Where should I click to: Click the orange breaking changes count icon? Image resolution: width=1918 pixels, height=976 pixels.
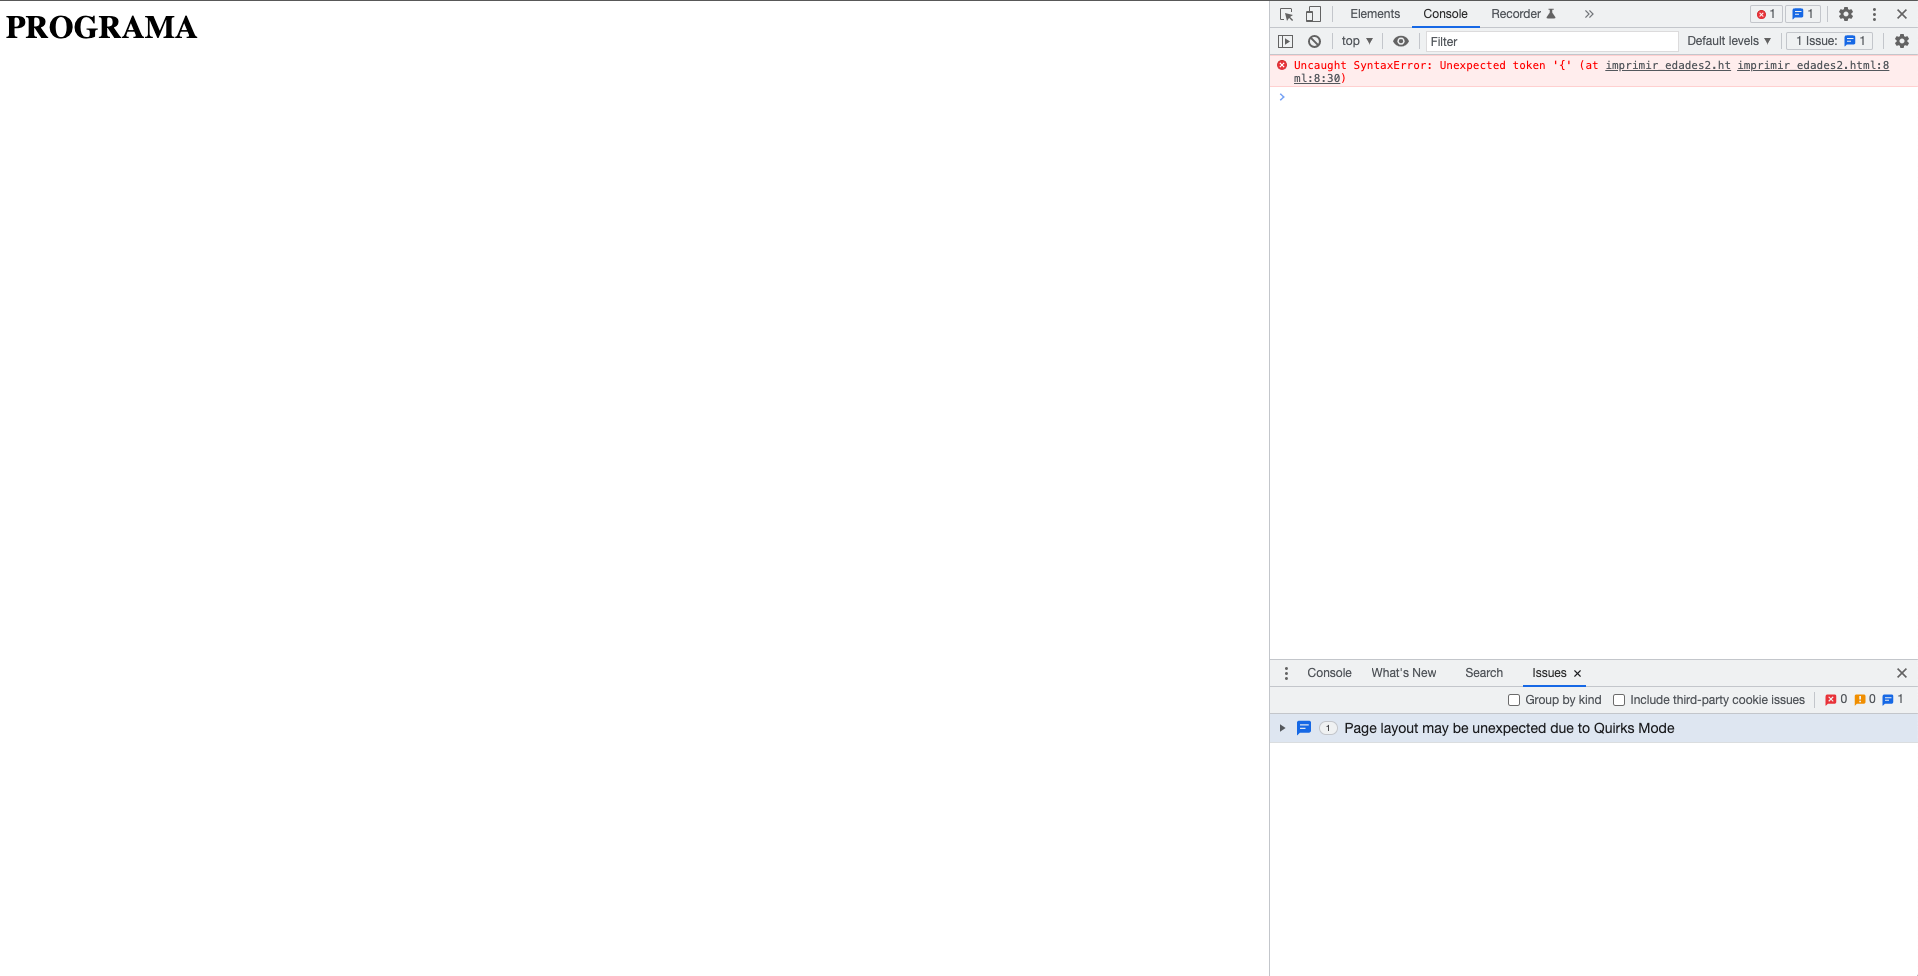[1859, 700]
